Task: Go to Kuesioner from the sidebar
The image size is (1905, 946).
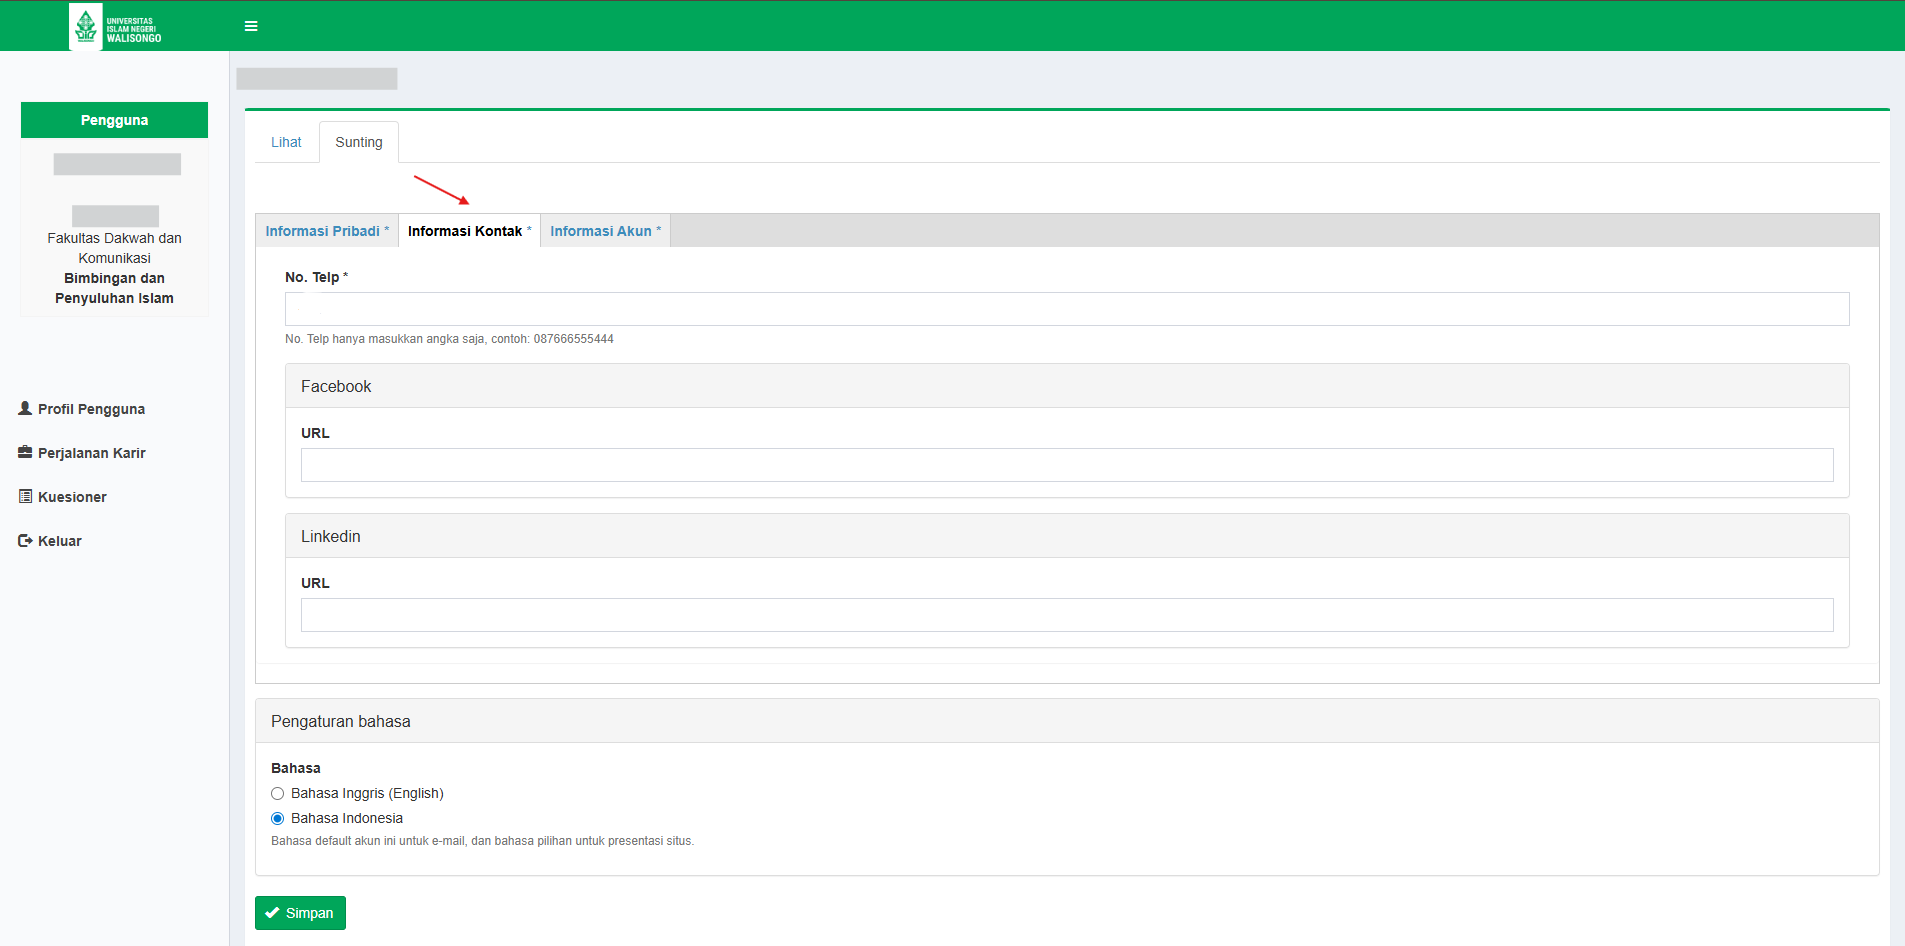Action: (x=72, y=497)
